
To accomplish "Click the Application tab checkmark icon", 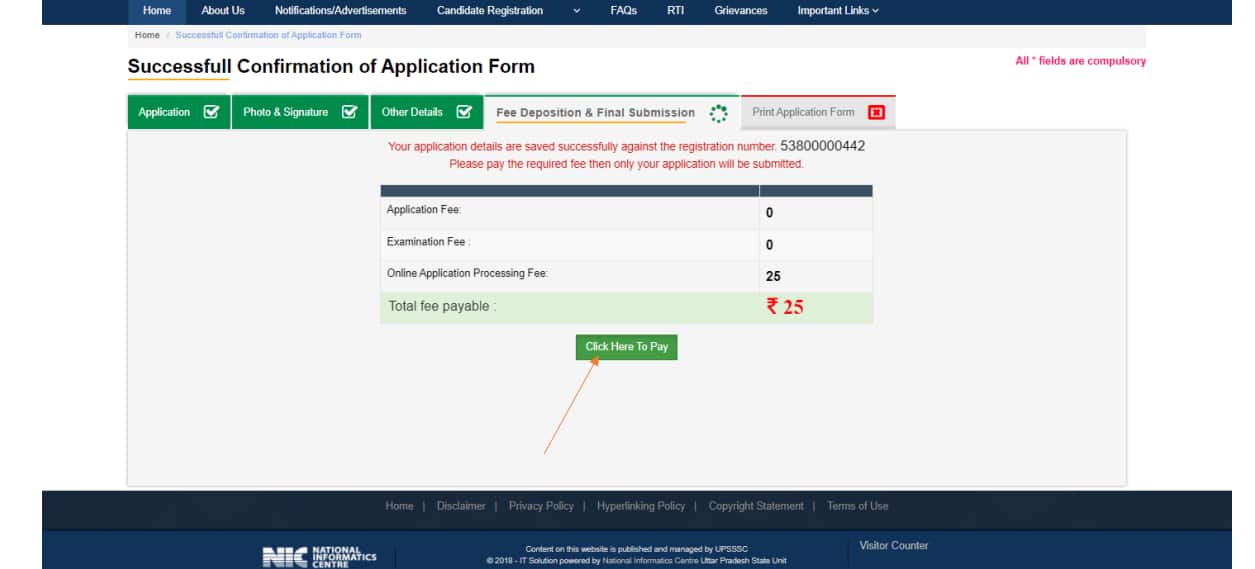I will (x=211, y=112).
